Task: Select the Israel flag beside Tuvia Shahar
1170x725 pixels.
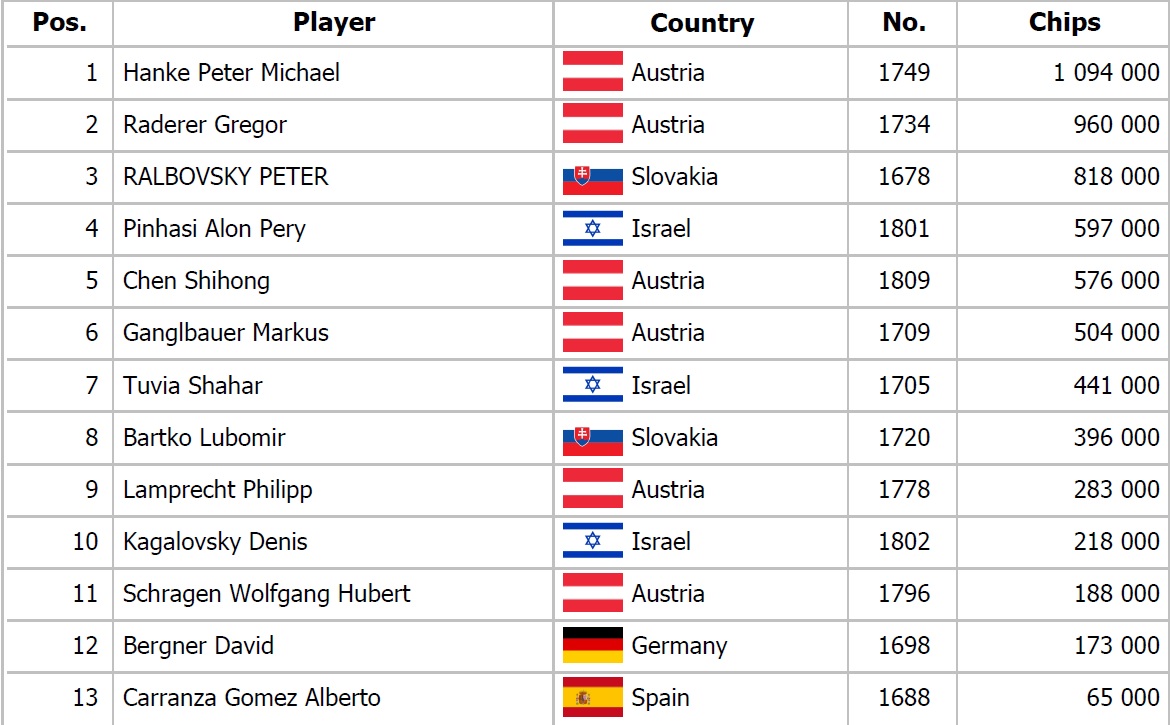Action: click(592, 385)
